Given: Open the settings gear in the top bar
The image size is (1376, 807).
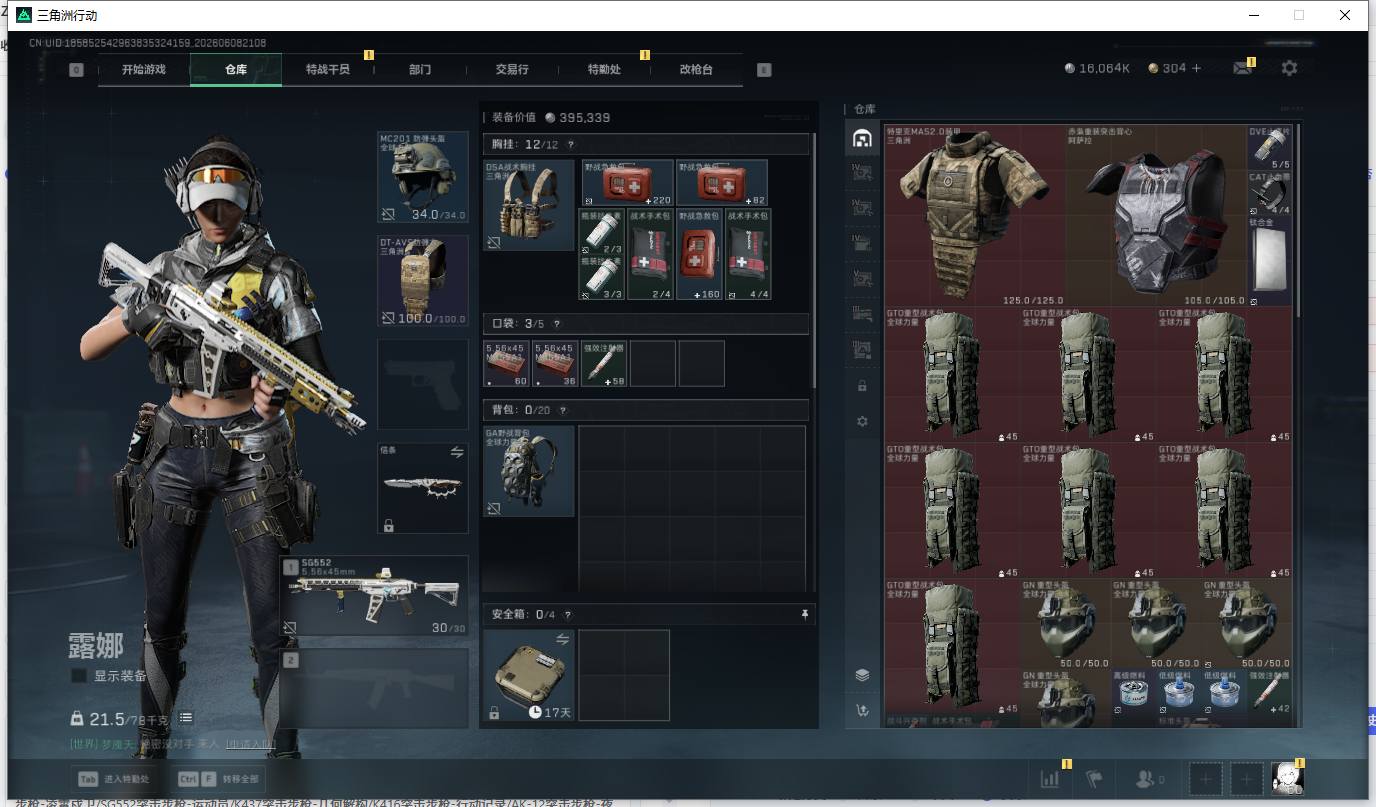Looking at the screenshot, I should tap(1289, 68).
